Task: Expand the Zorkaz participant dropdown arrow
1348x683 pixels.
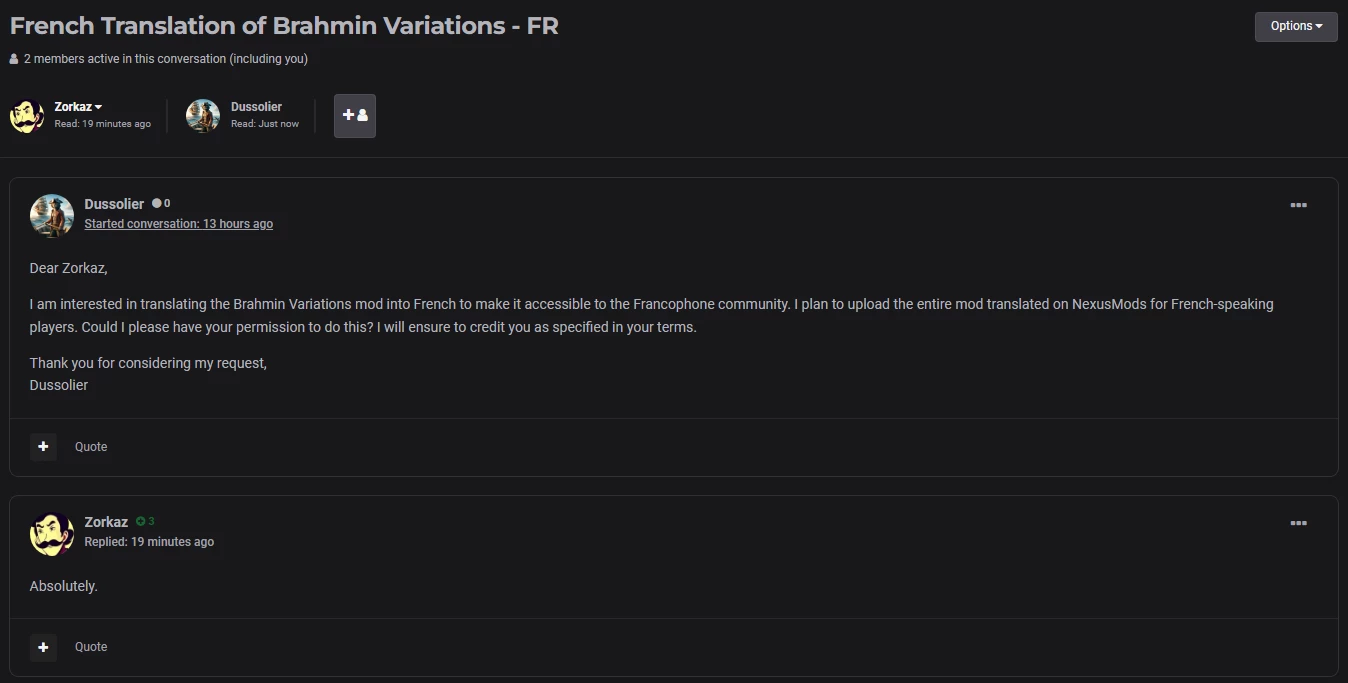Action: pos(98,107)
